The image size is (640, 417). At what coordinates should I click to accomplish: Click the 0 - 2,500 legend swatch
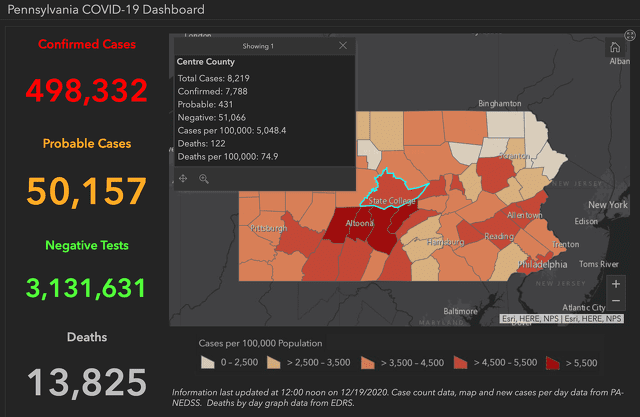tap(207, 363)
